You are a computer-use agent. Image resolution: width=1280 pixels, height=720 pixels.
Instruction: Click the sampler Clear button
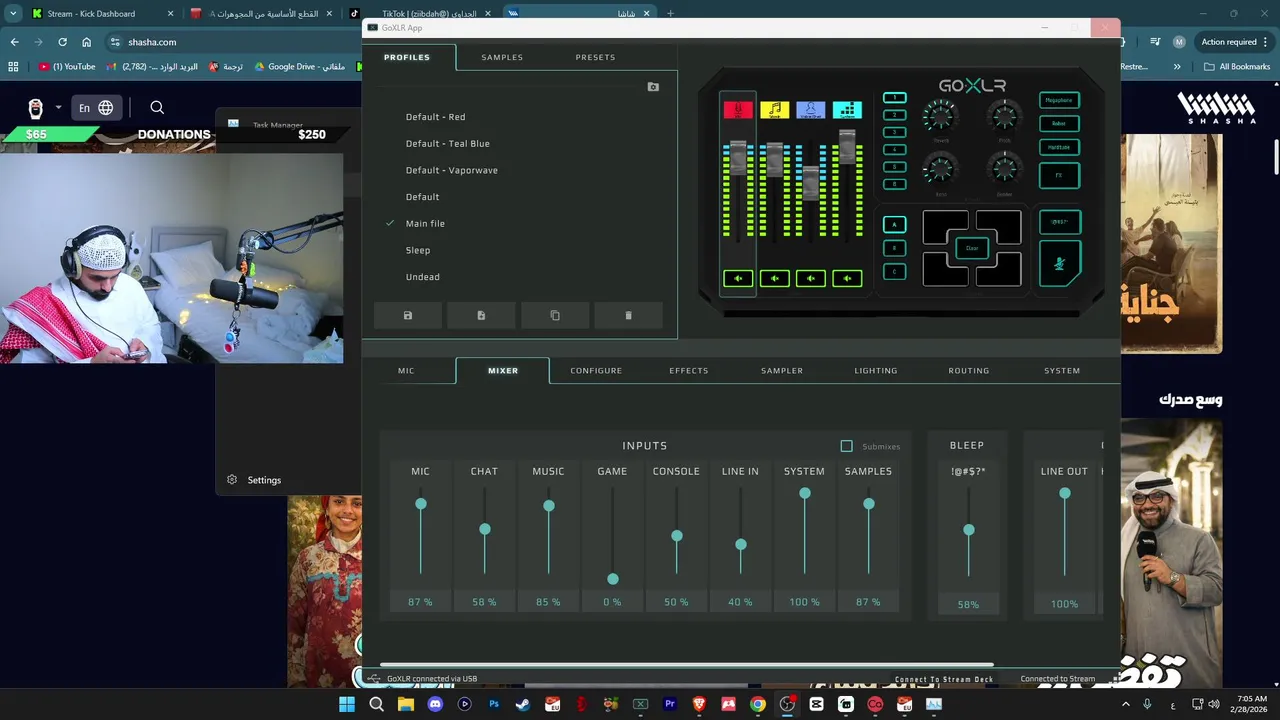pyautogui.click(x=971, y=248)
